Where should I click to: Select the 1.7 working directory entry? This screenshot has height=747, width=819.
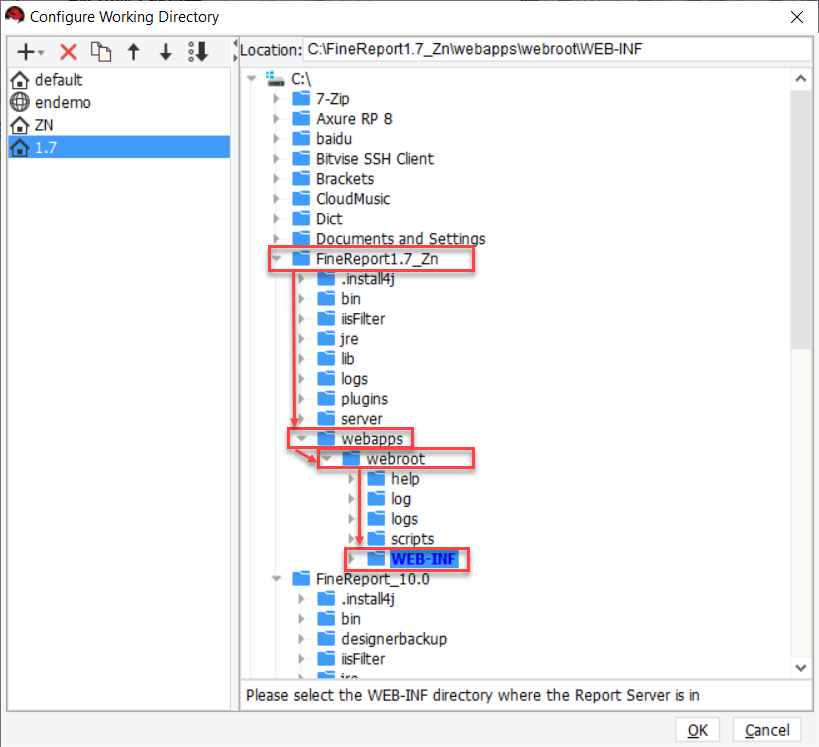[x=119, y=147]
